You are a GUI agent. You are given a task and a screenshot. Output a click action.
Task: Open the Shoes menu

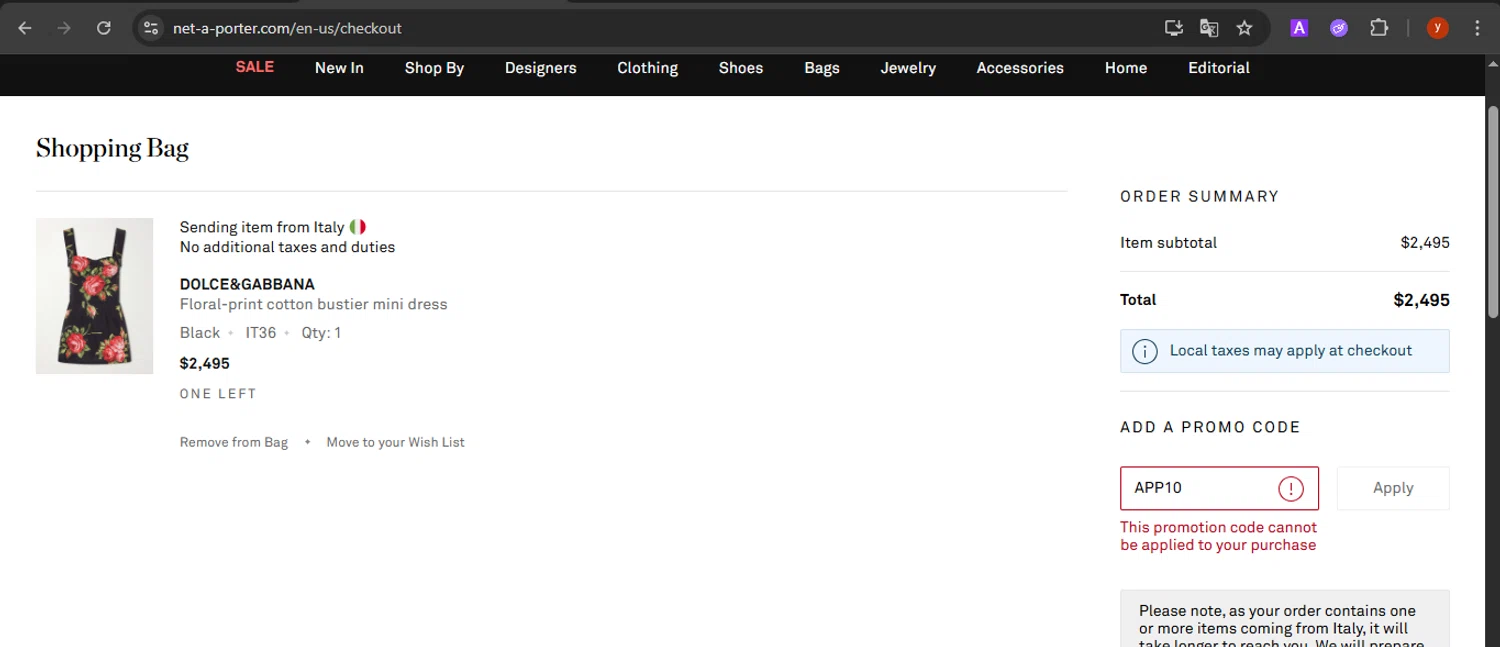(741, 68)
